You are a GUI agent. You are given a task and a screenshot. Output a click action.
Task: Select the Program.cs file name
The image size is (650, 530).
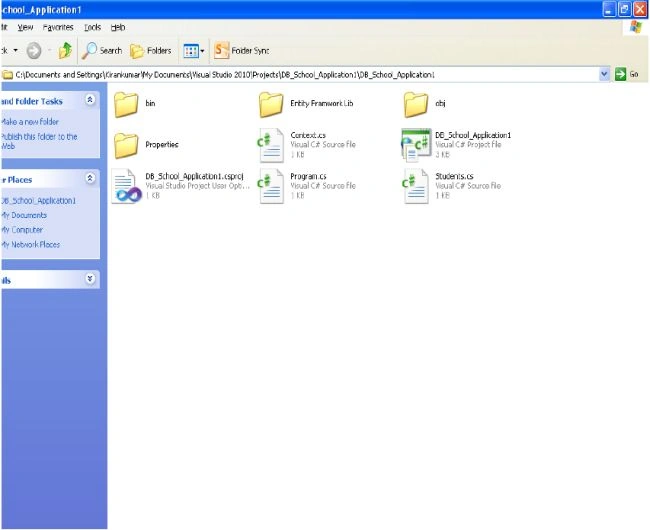coord(308,177)
